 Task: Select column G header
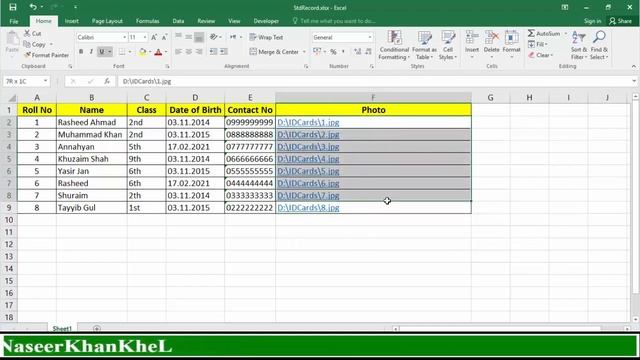(490, 98)
